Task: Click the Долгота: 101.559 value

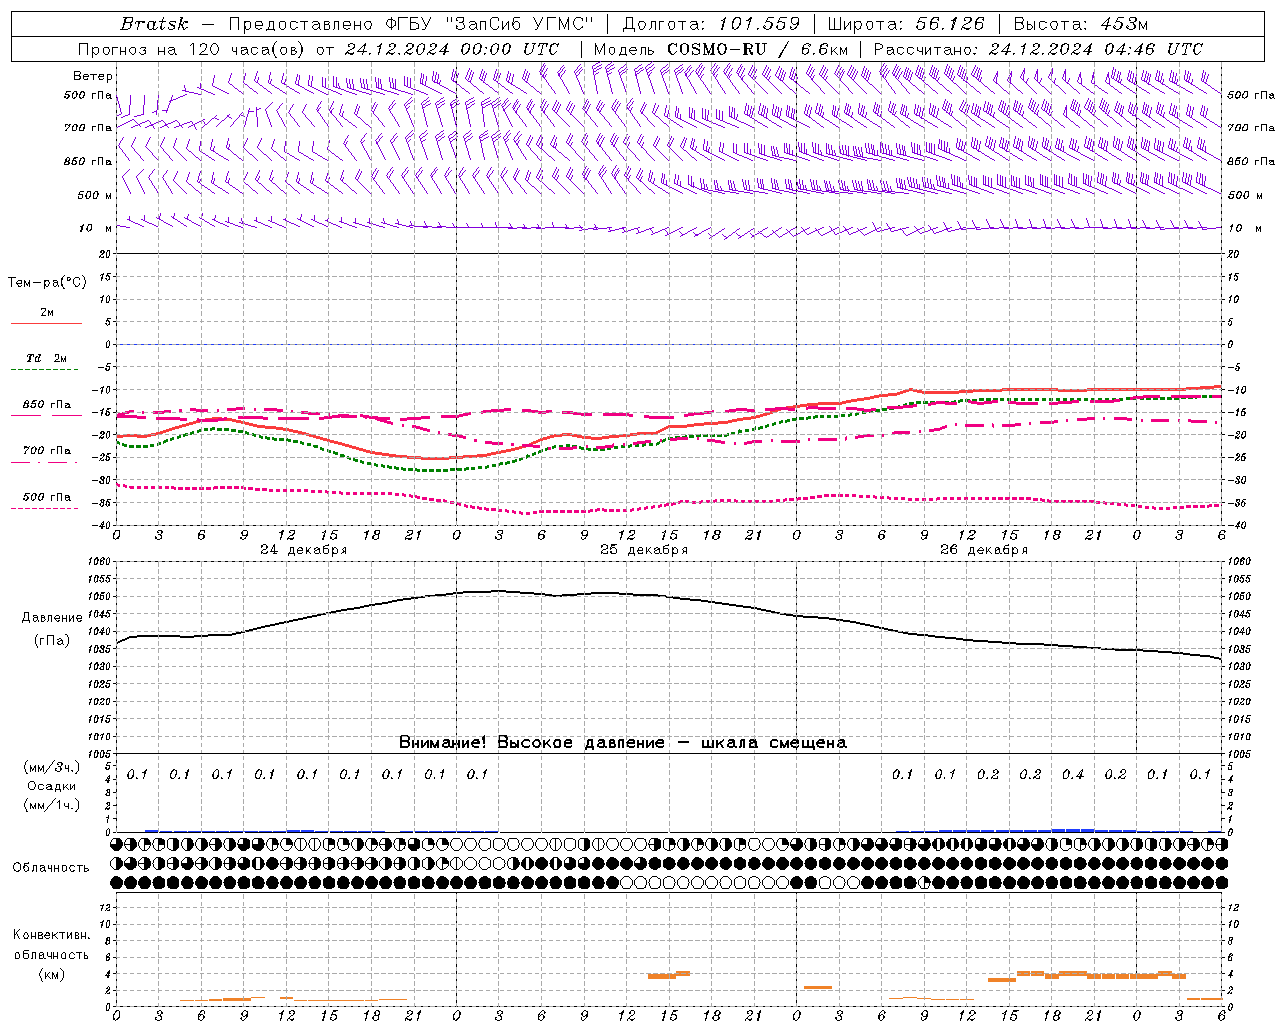Action: [711, 24]
